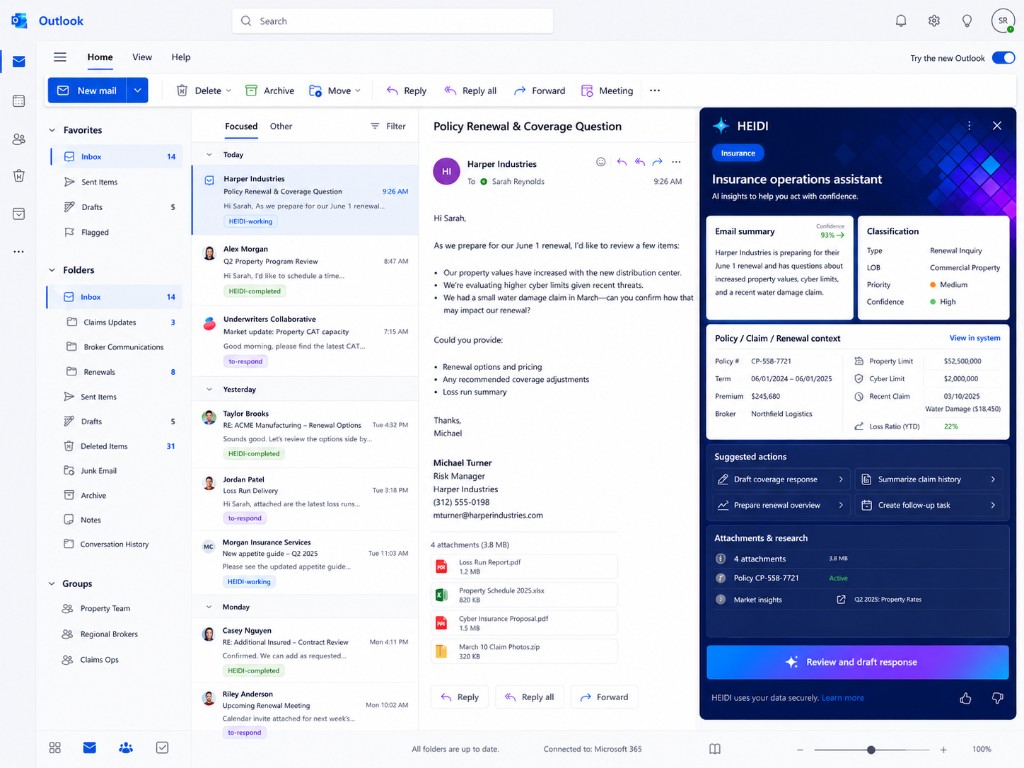Click the reply arrow icon in message header
Image resolution: width=1024 pixels, height=768 pixels.
622,161
